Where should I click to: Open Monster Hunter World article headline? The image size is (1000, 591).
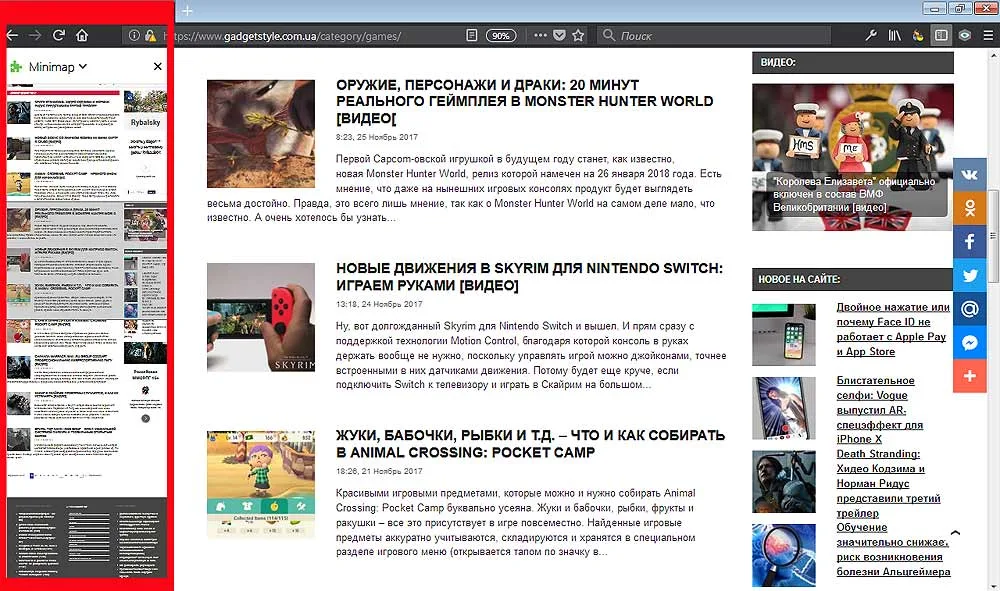[x=524, y=101]
